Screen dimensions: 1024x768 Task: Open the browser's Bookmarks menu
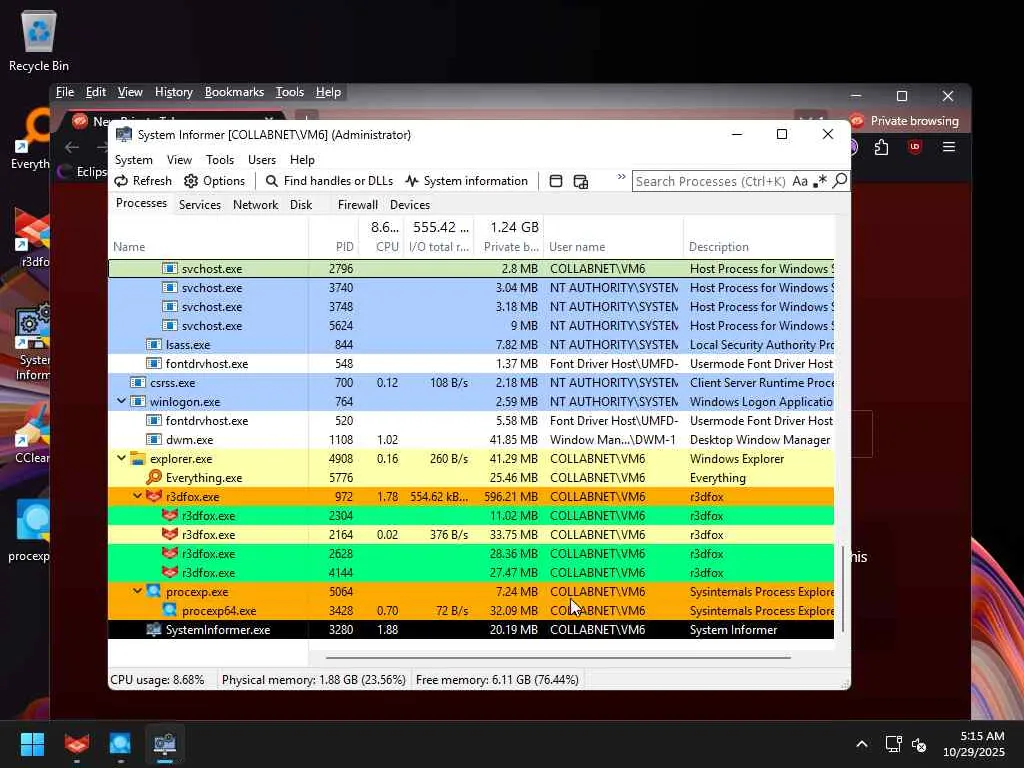coord(234,92)
